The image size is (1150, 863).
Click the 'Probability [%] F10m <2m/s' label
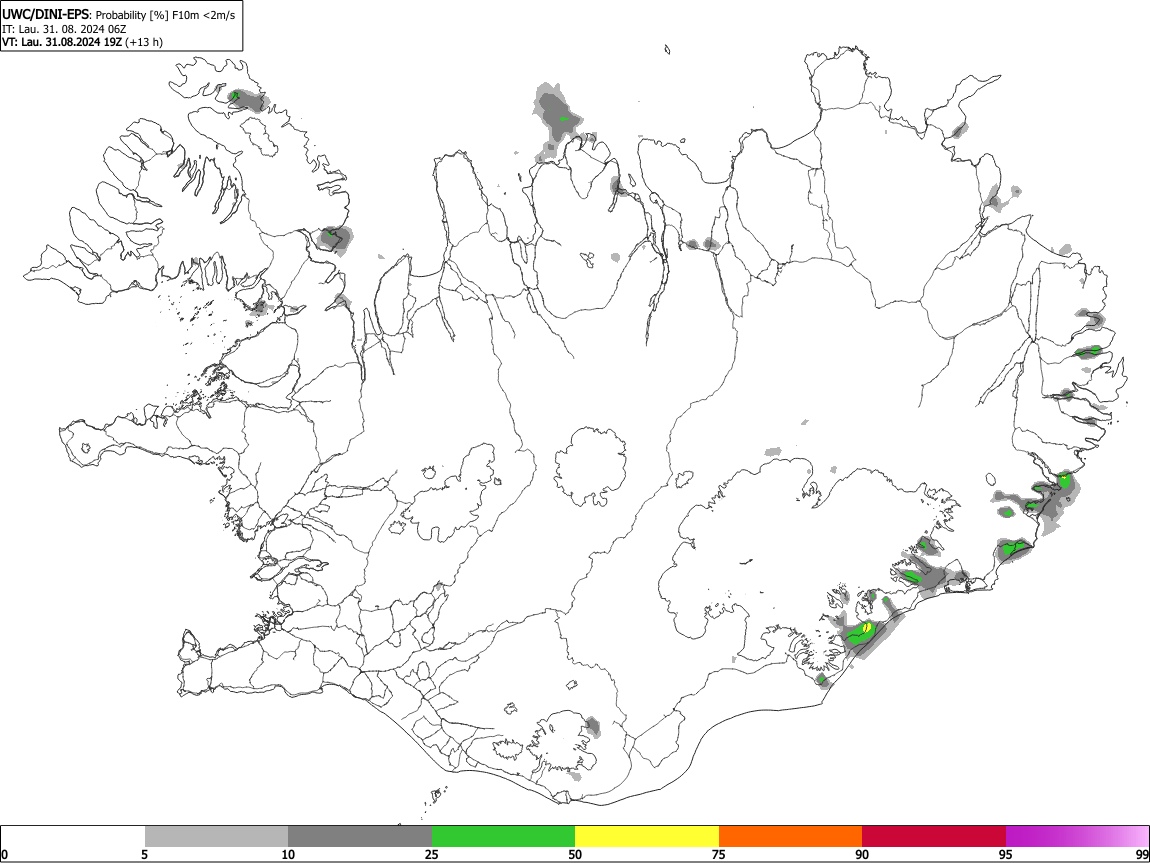[166, 15]
